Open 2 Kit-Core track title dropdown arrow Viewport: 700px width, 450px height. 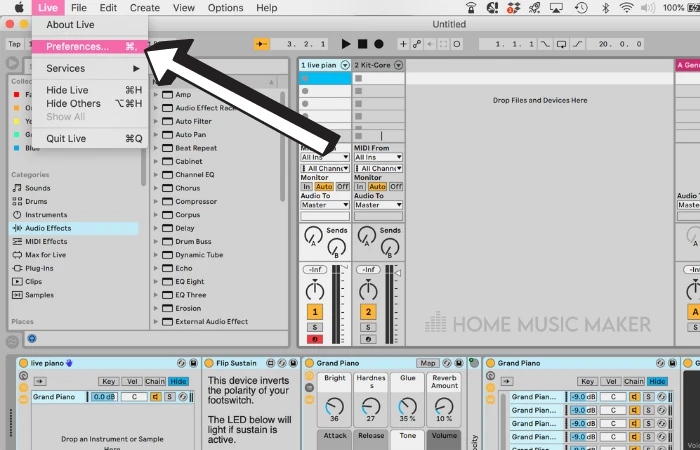tap(399, 65)
